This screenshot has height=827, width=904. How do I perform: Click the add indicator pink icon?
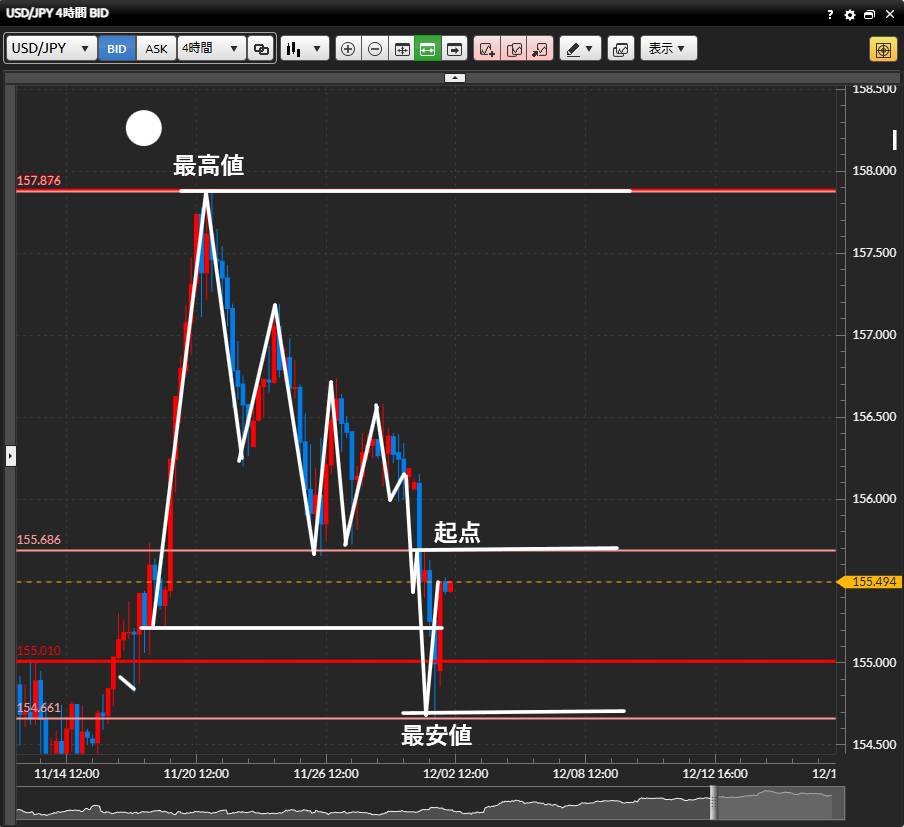[487, 48]
